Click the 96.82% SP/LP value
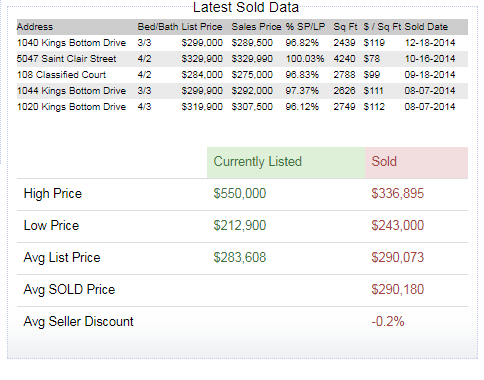 [302, 43]
